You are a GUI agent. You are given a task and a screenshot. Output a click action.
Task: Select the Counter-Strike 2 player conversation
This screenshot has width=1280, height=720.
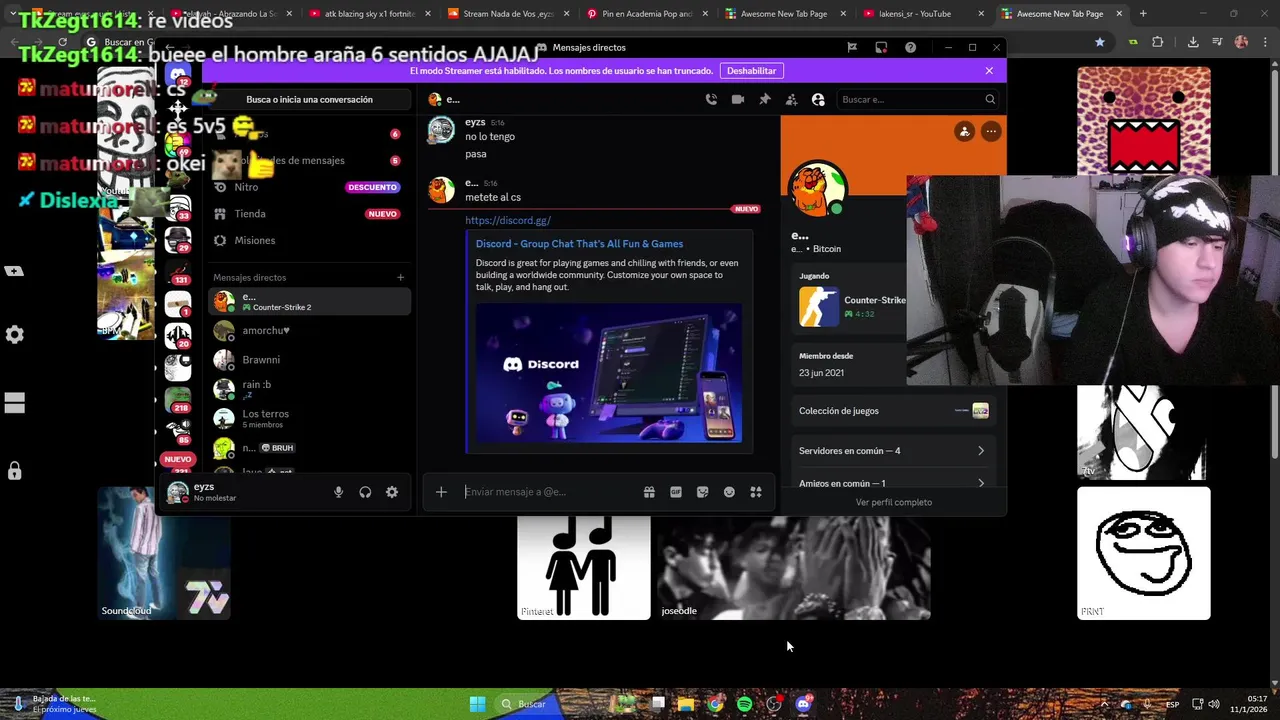pos(310,301)
